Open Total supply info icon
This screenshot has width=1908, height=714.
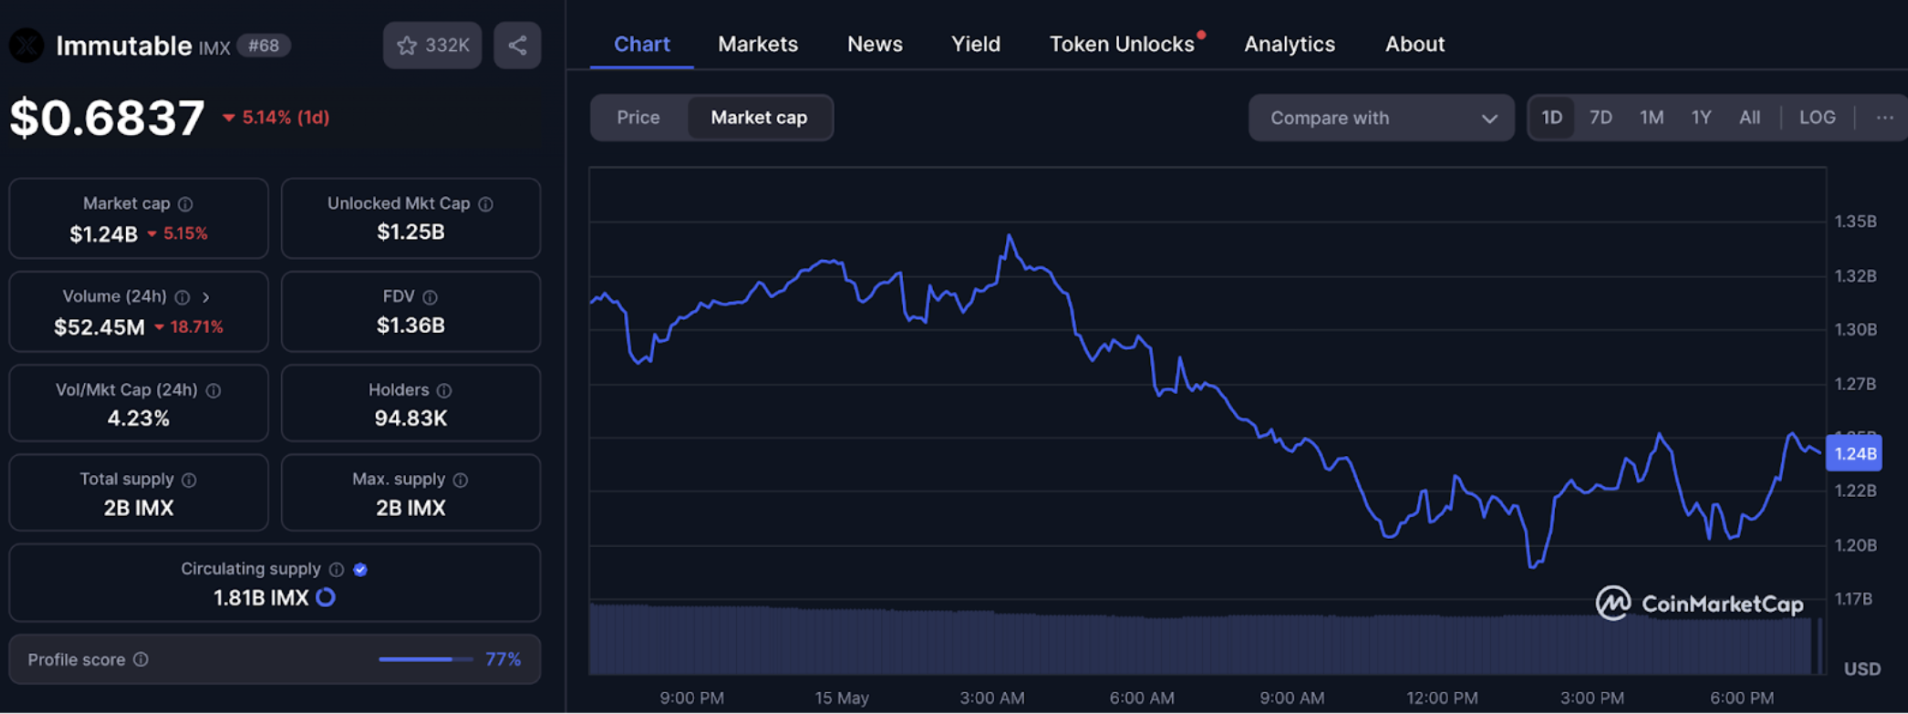click(189, 480)
